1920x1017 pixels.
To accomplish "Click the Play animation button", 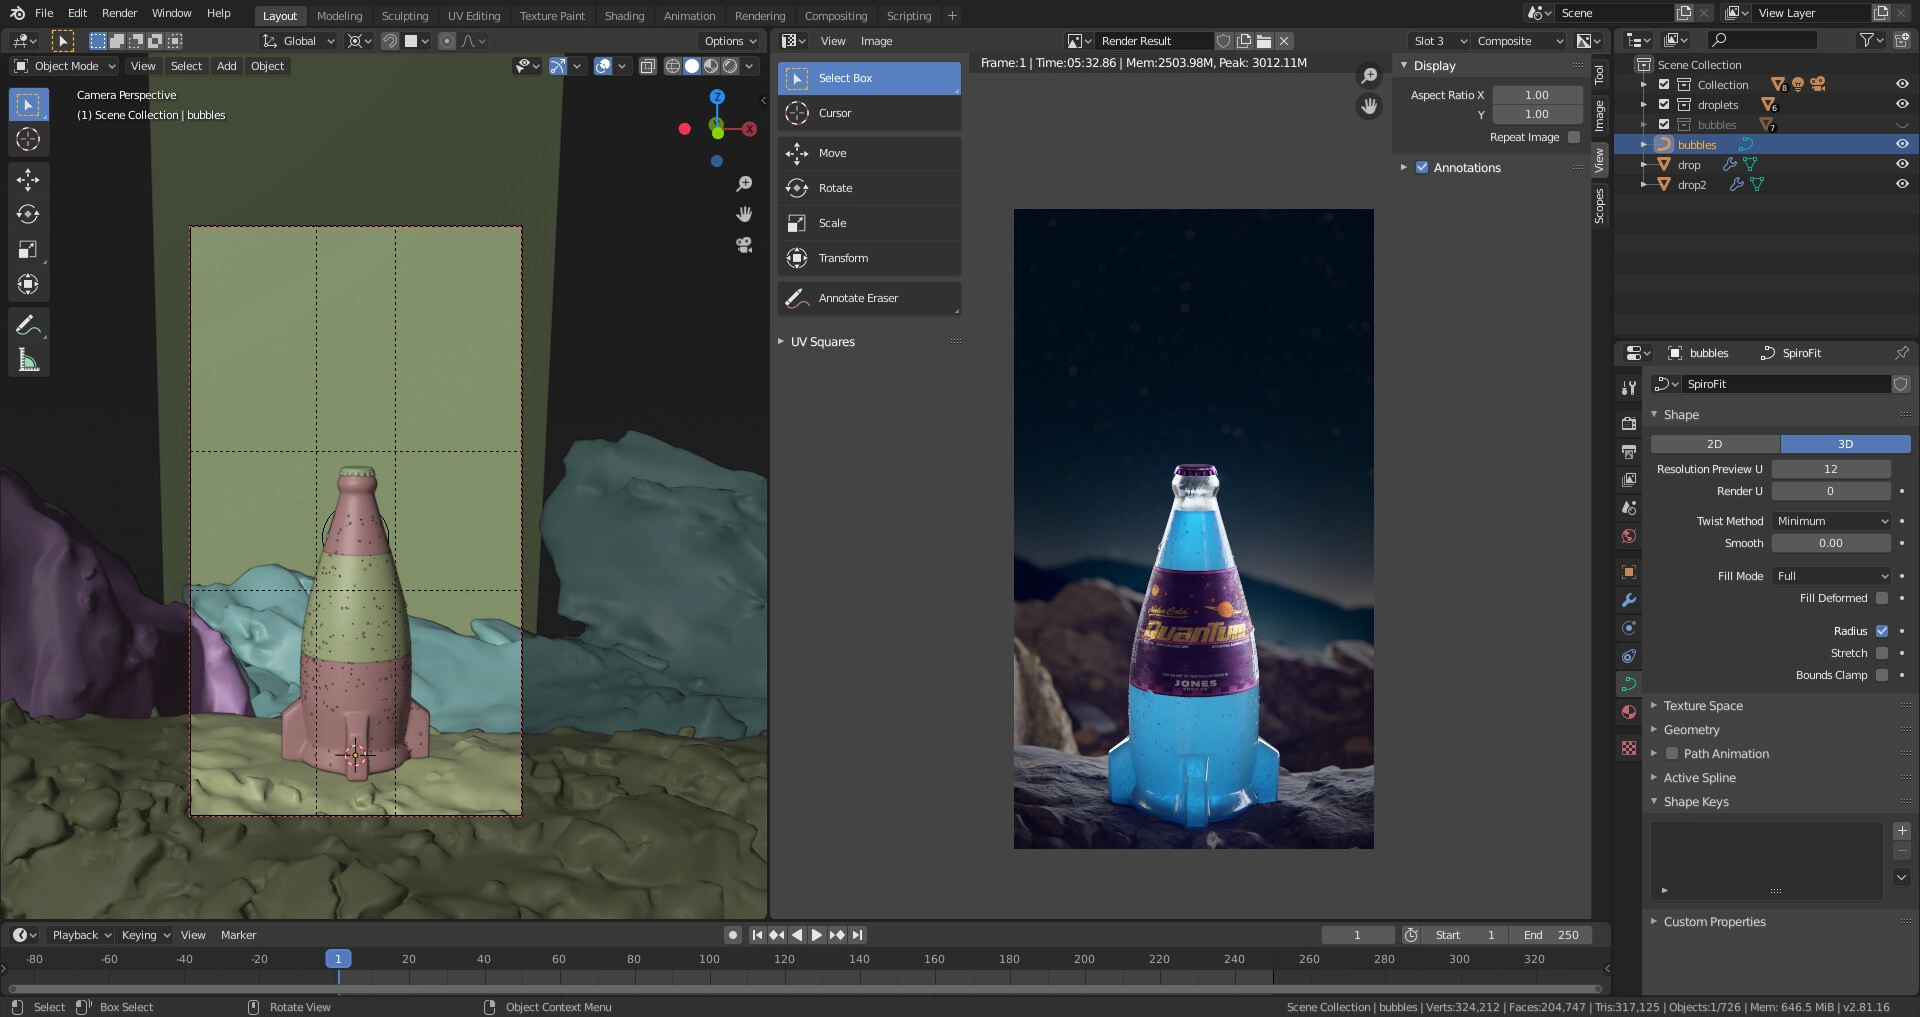I will (816, 935).
